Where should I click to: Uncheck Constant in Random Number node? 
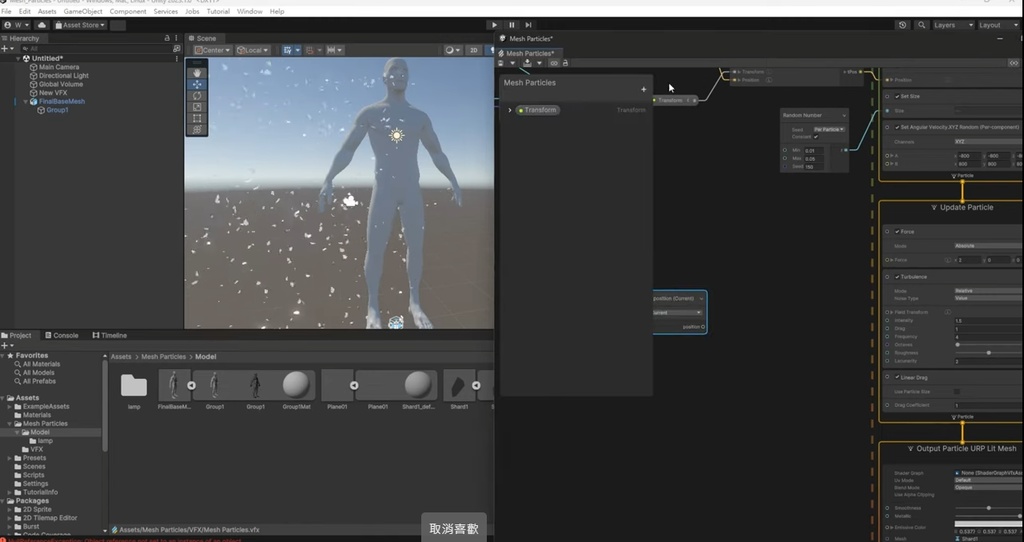pos(816,136)
